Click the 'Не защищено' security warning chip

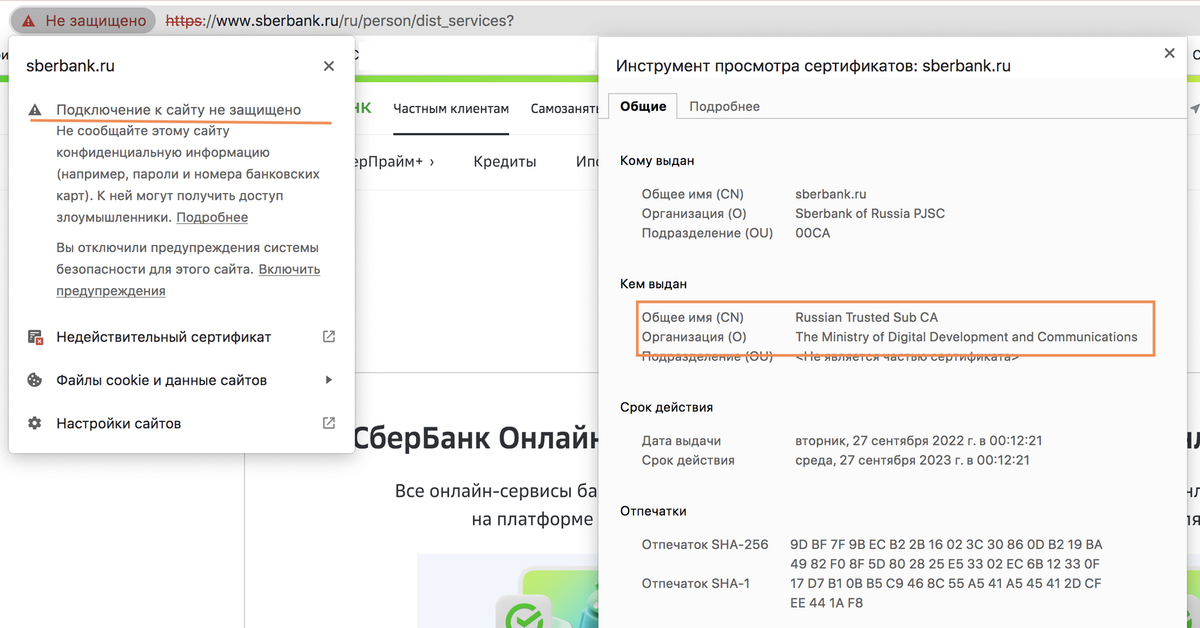point(84,20)
